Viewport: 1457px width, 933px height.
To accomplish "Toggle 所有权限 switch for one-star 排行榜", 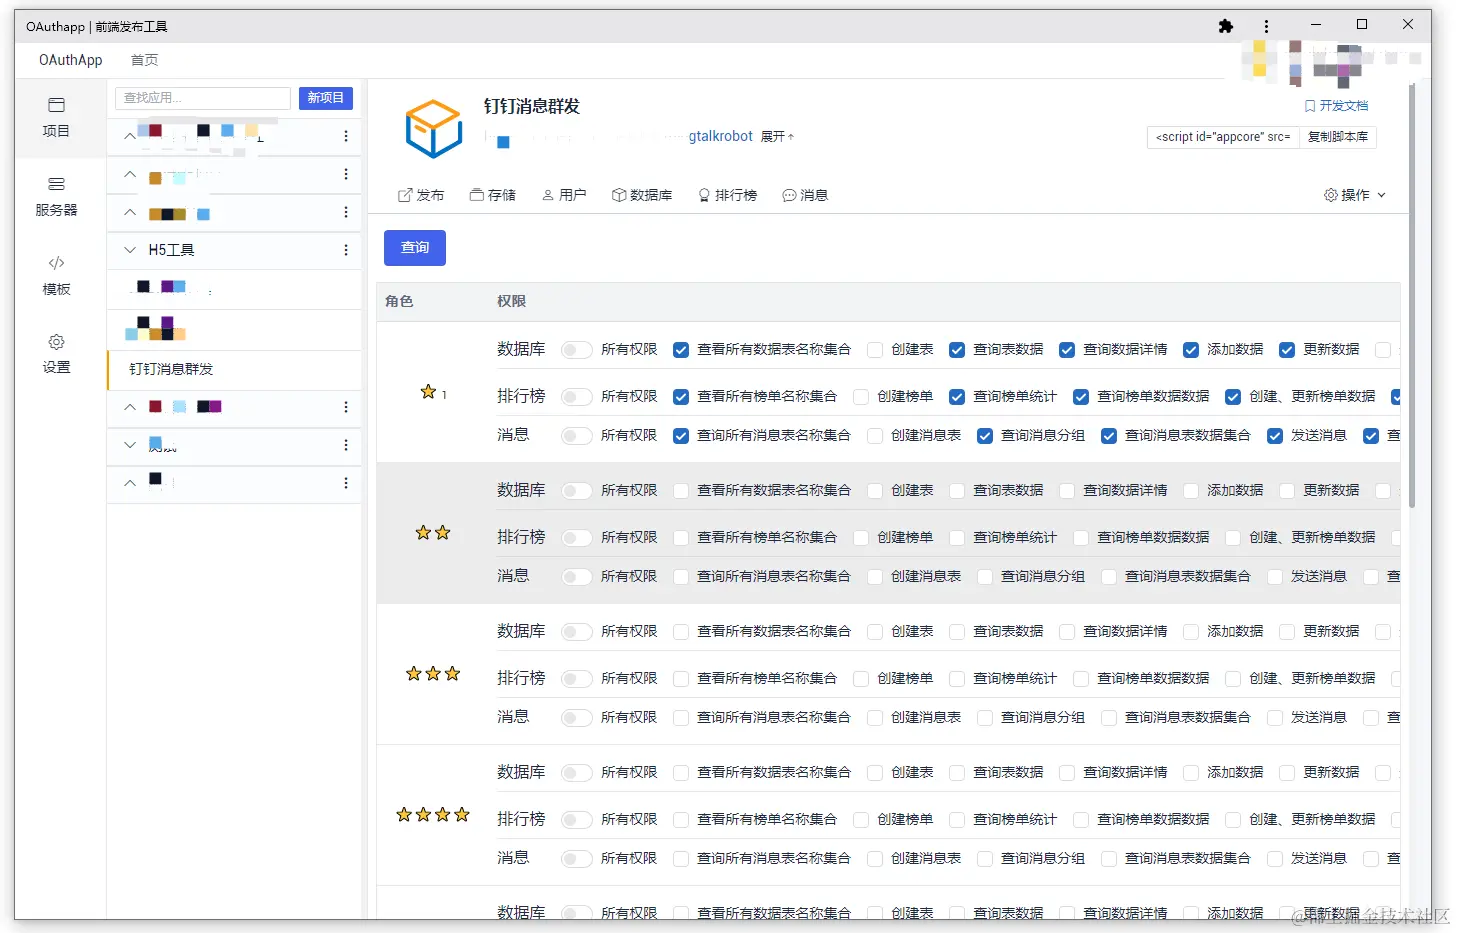I will coord(576,397).
